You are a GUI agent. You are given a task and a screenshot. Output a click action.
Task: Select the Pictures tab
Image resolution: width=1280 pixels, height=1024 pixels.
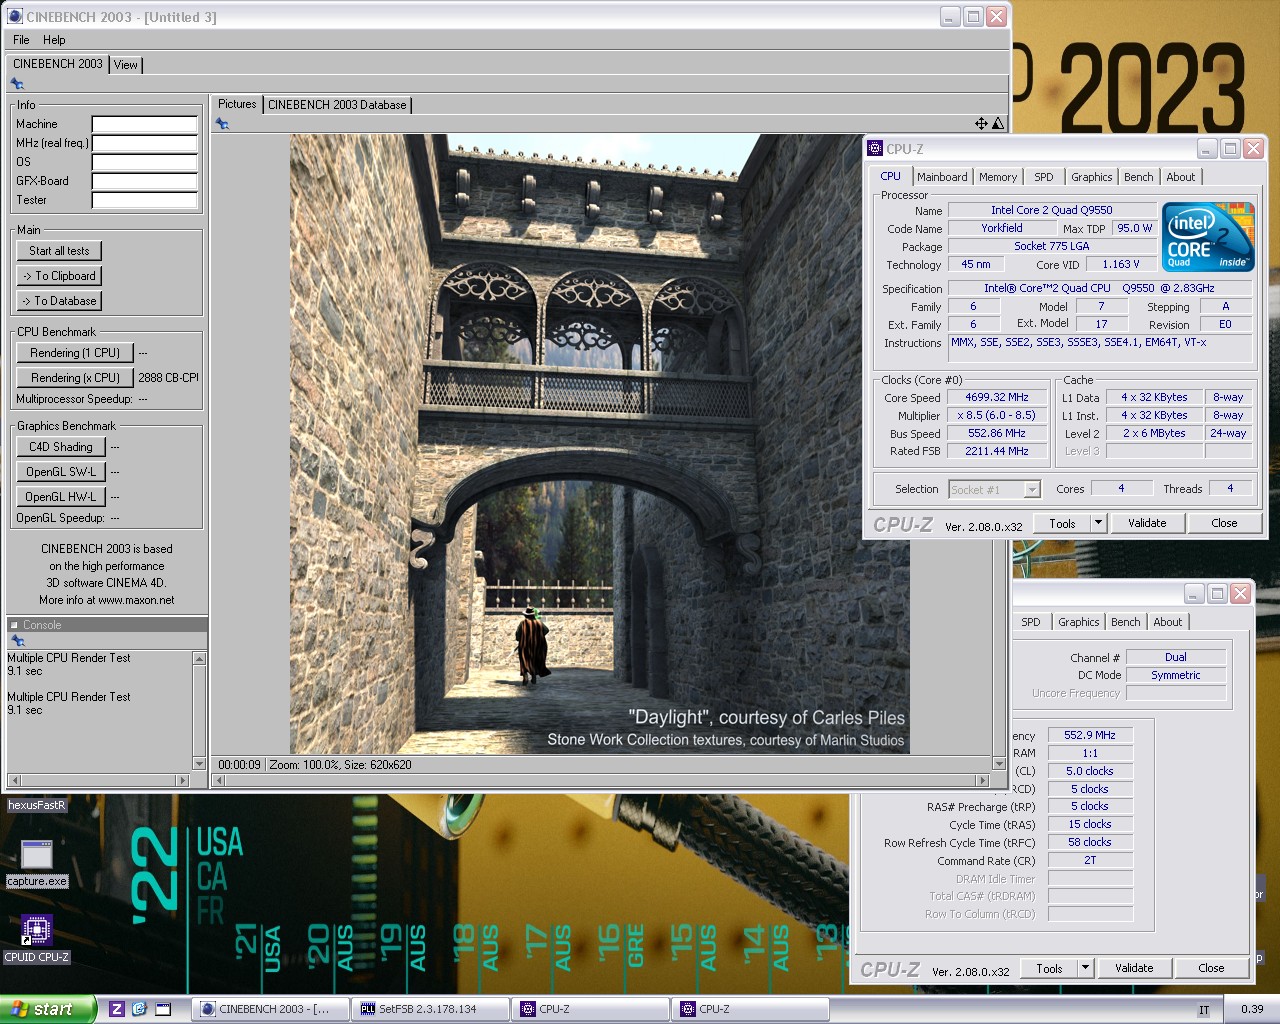237,104
